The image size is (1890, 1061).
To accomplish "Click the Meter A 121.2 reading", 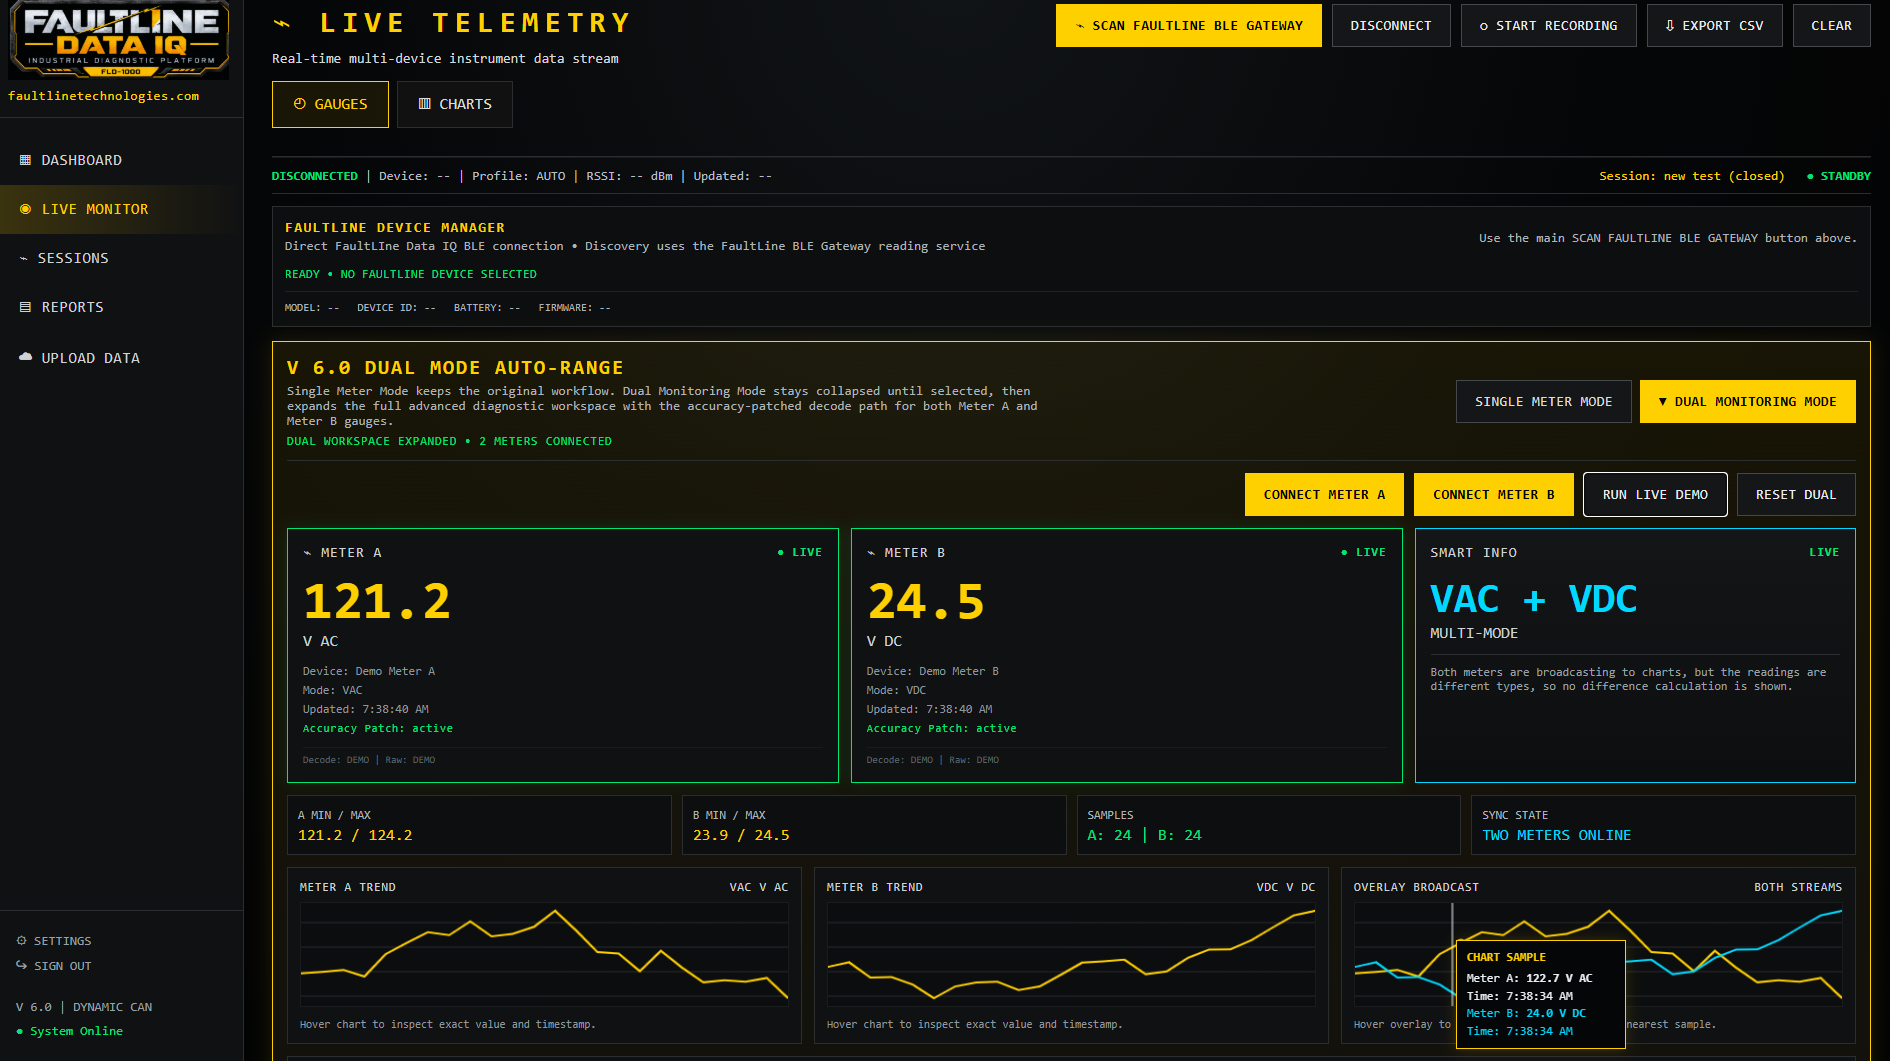I will (377, 601).
